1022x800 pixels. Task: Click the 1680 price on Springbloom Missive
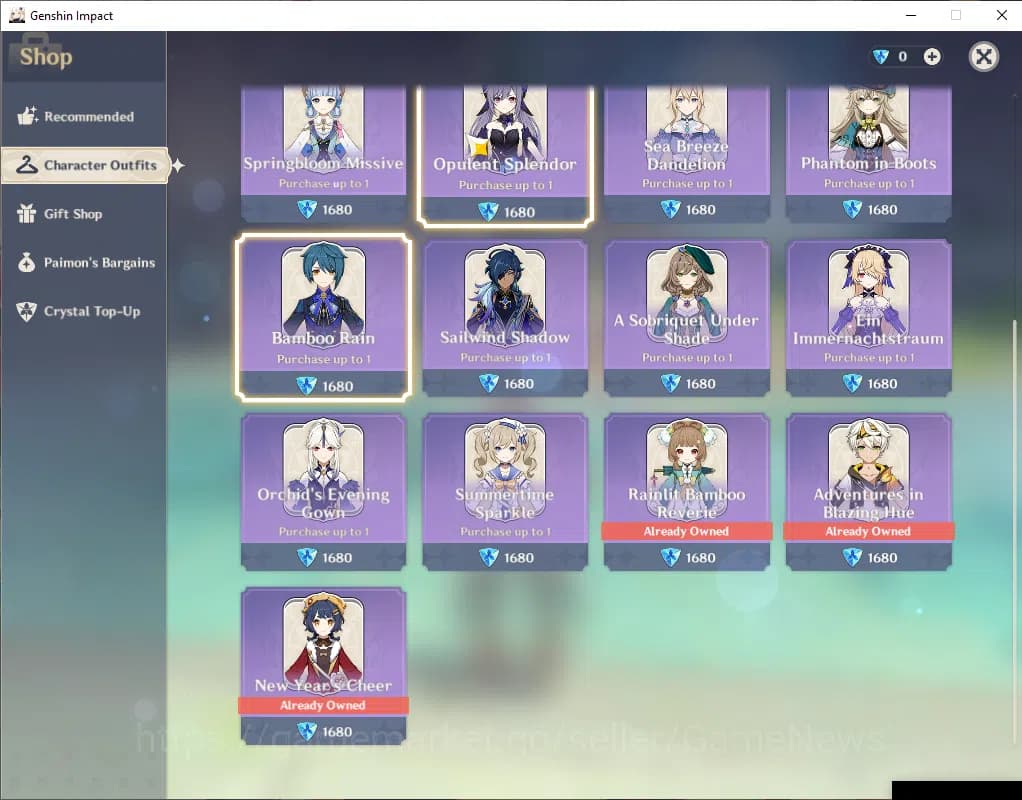(337, 210)
